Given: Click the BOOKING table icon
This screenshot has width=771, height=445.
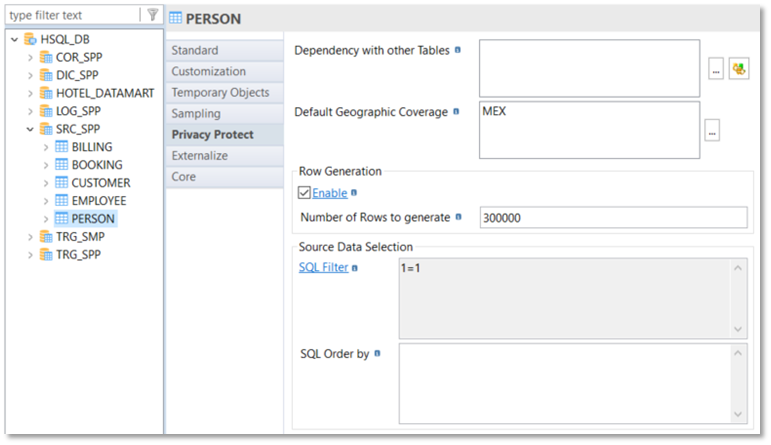Looking at the screenshot, I should 61,165.
